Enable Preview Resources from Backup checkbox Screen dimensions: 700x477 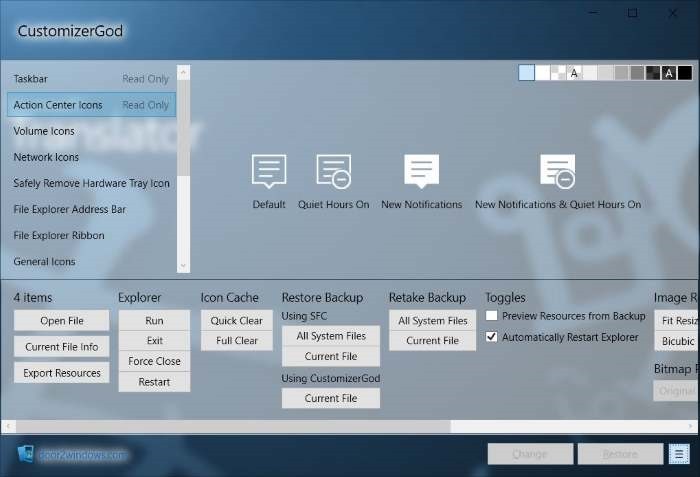coord(492,315)
